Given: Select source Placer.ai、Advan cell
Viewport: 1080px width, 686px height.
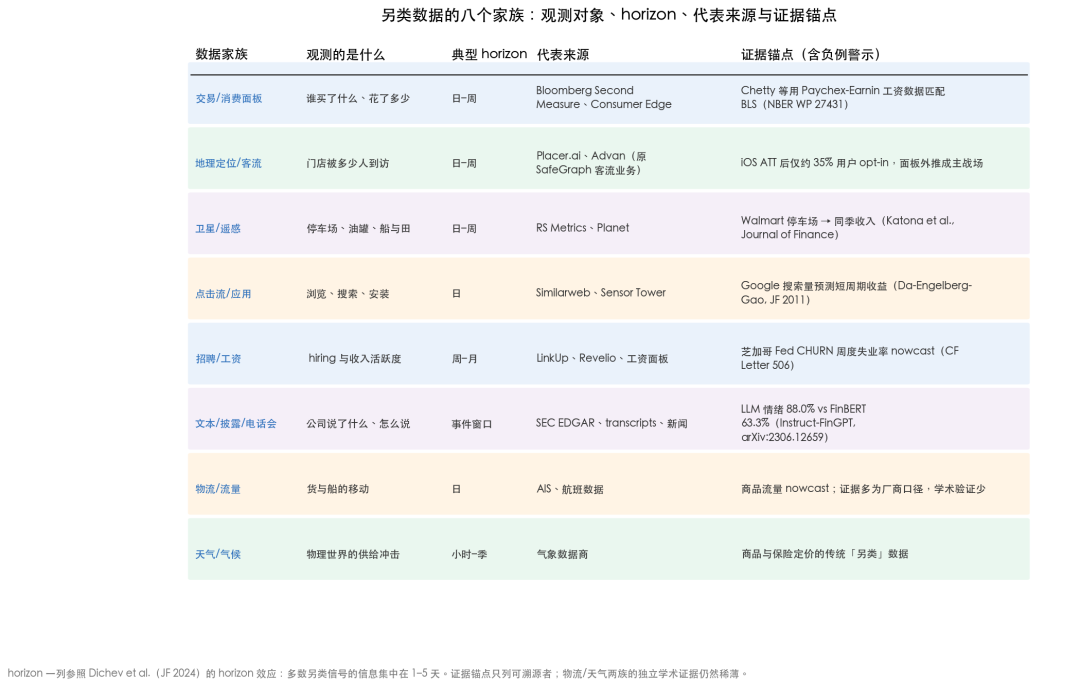Looking at the screenshot, I should [591, 163].
